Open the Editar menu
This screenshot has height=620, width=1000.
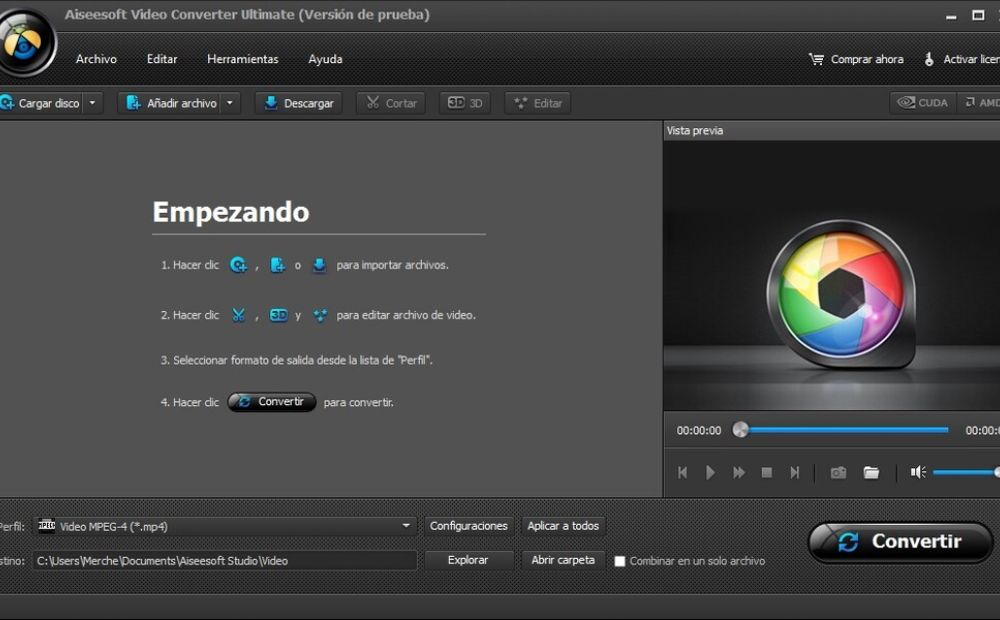pyautogui.click(x=162, y=59)
